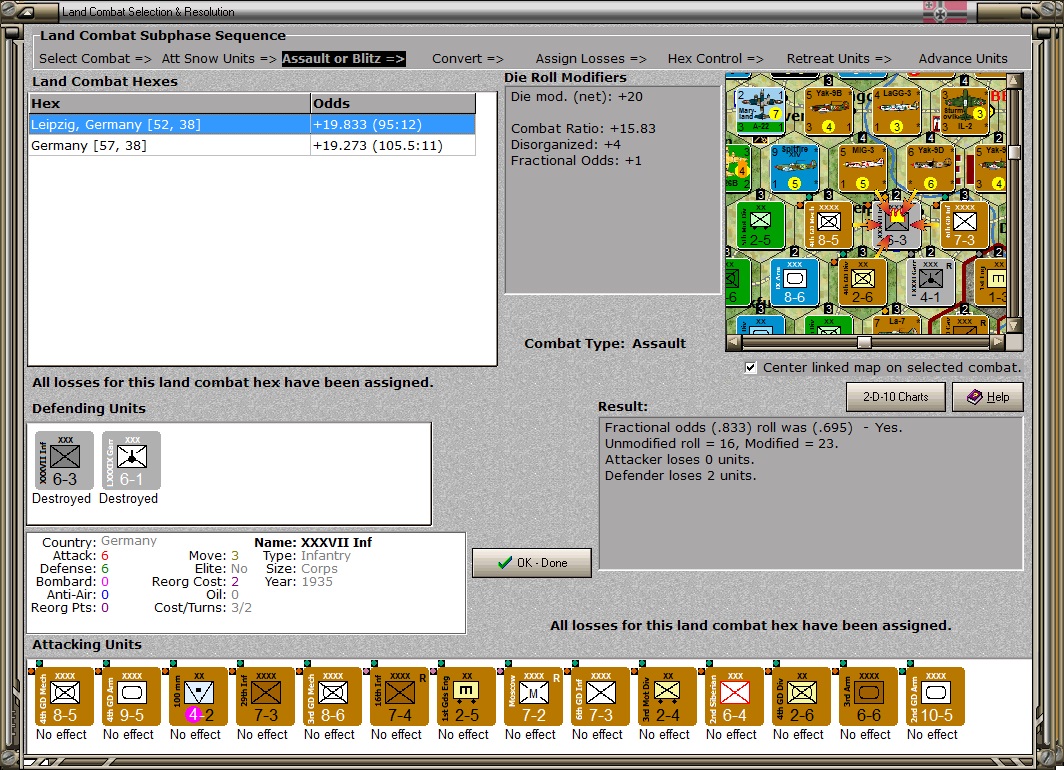Open the 2-D-10 Charts
Viewport: 1064px width, 770px height.
[x=896, y=397]
